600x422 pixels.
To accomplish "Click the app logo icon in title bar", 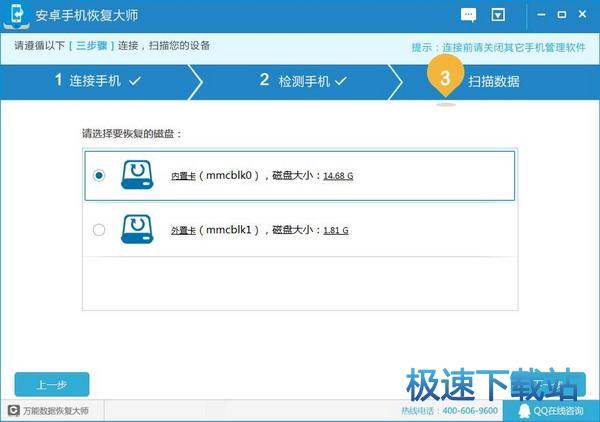I will [x=16, y=15].
